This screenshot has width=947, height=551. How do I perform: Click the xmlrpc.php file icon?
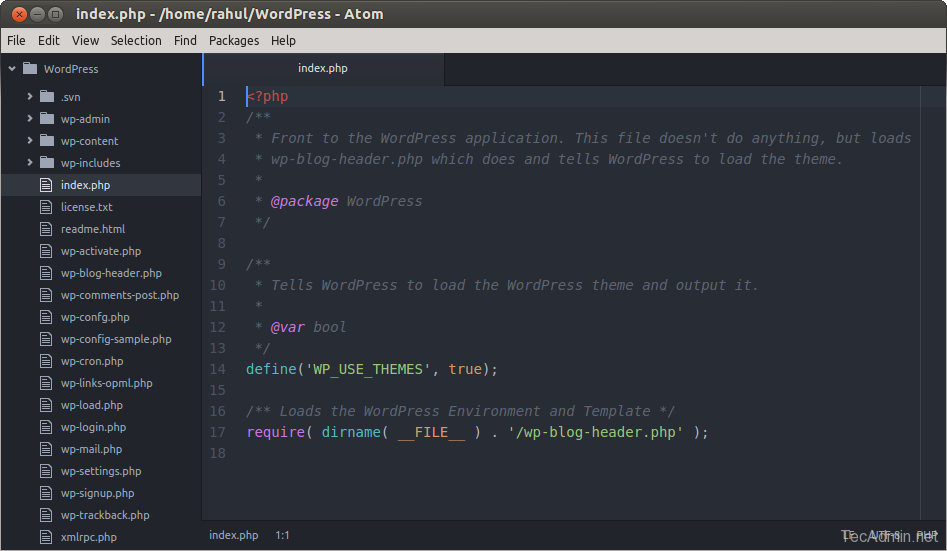(46, 537)
